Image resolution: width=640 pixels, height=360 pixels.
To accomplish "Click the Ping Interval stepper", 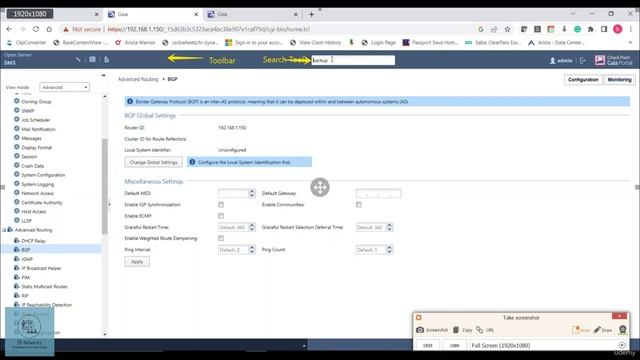I will (252, 250).
